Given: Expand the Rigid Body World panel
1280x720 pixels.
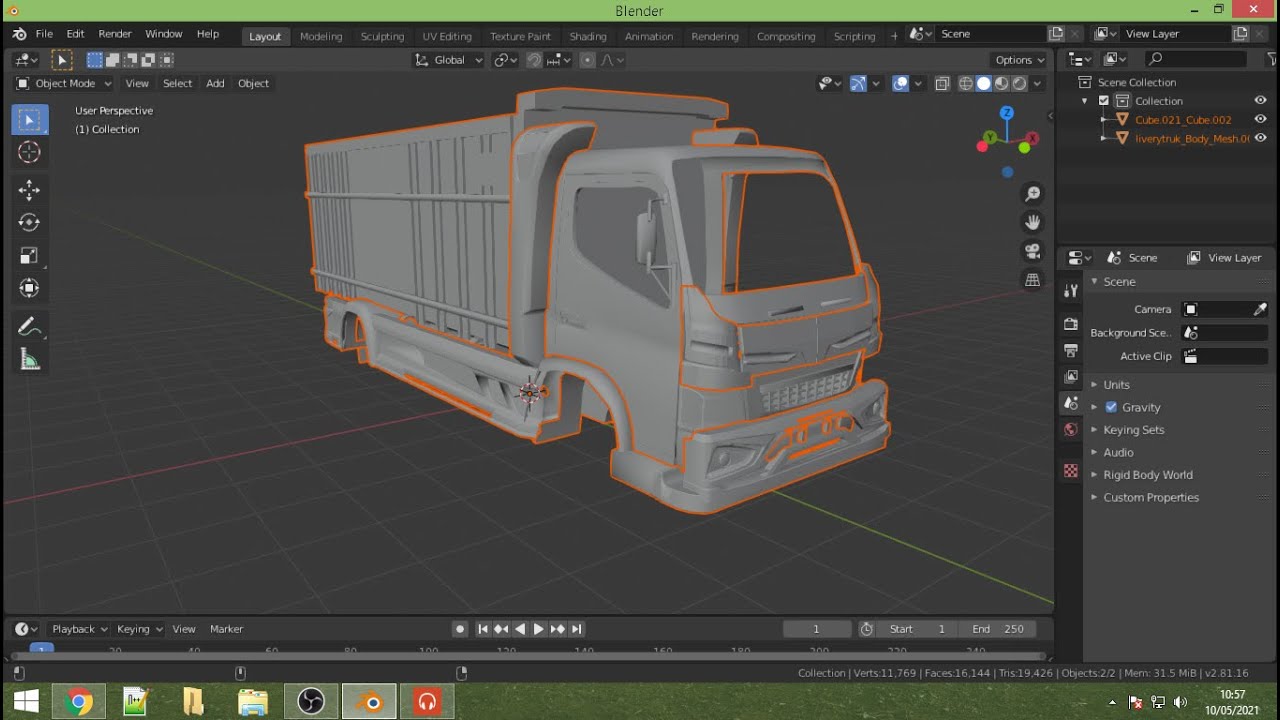Looking at the screenshot, I should click(1147, 475).
